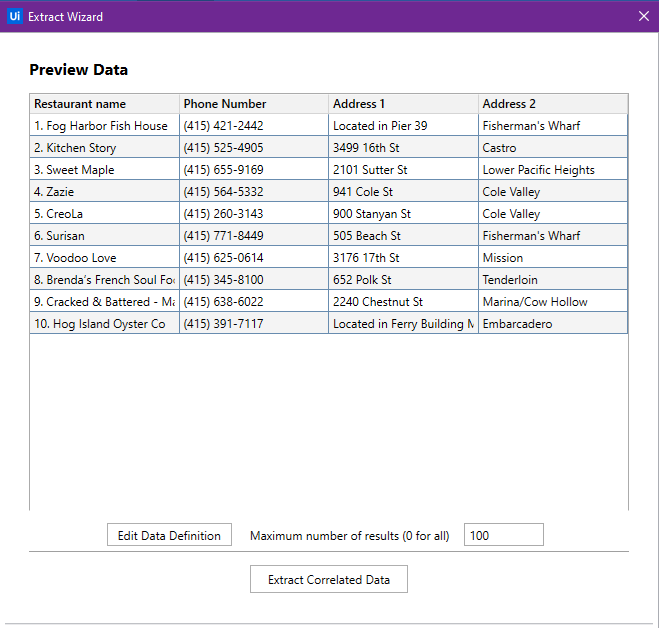Click the Extract Correlated Data button
Viewport: 659px width, 628px height.
329,579
